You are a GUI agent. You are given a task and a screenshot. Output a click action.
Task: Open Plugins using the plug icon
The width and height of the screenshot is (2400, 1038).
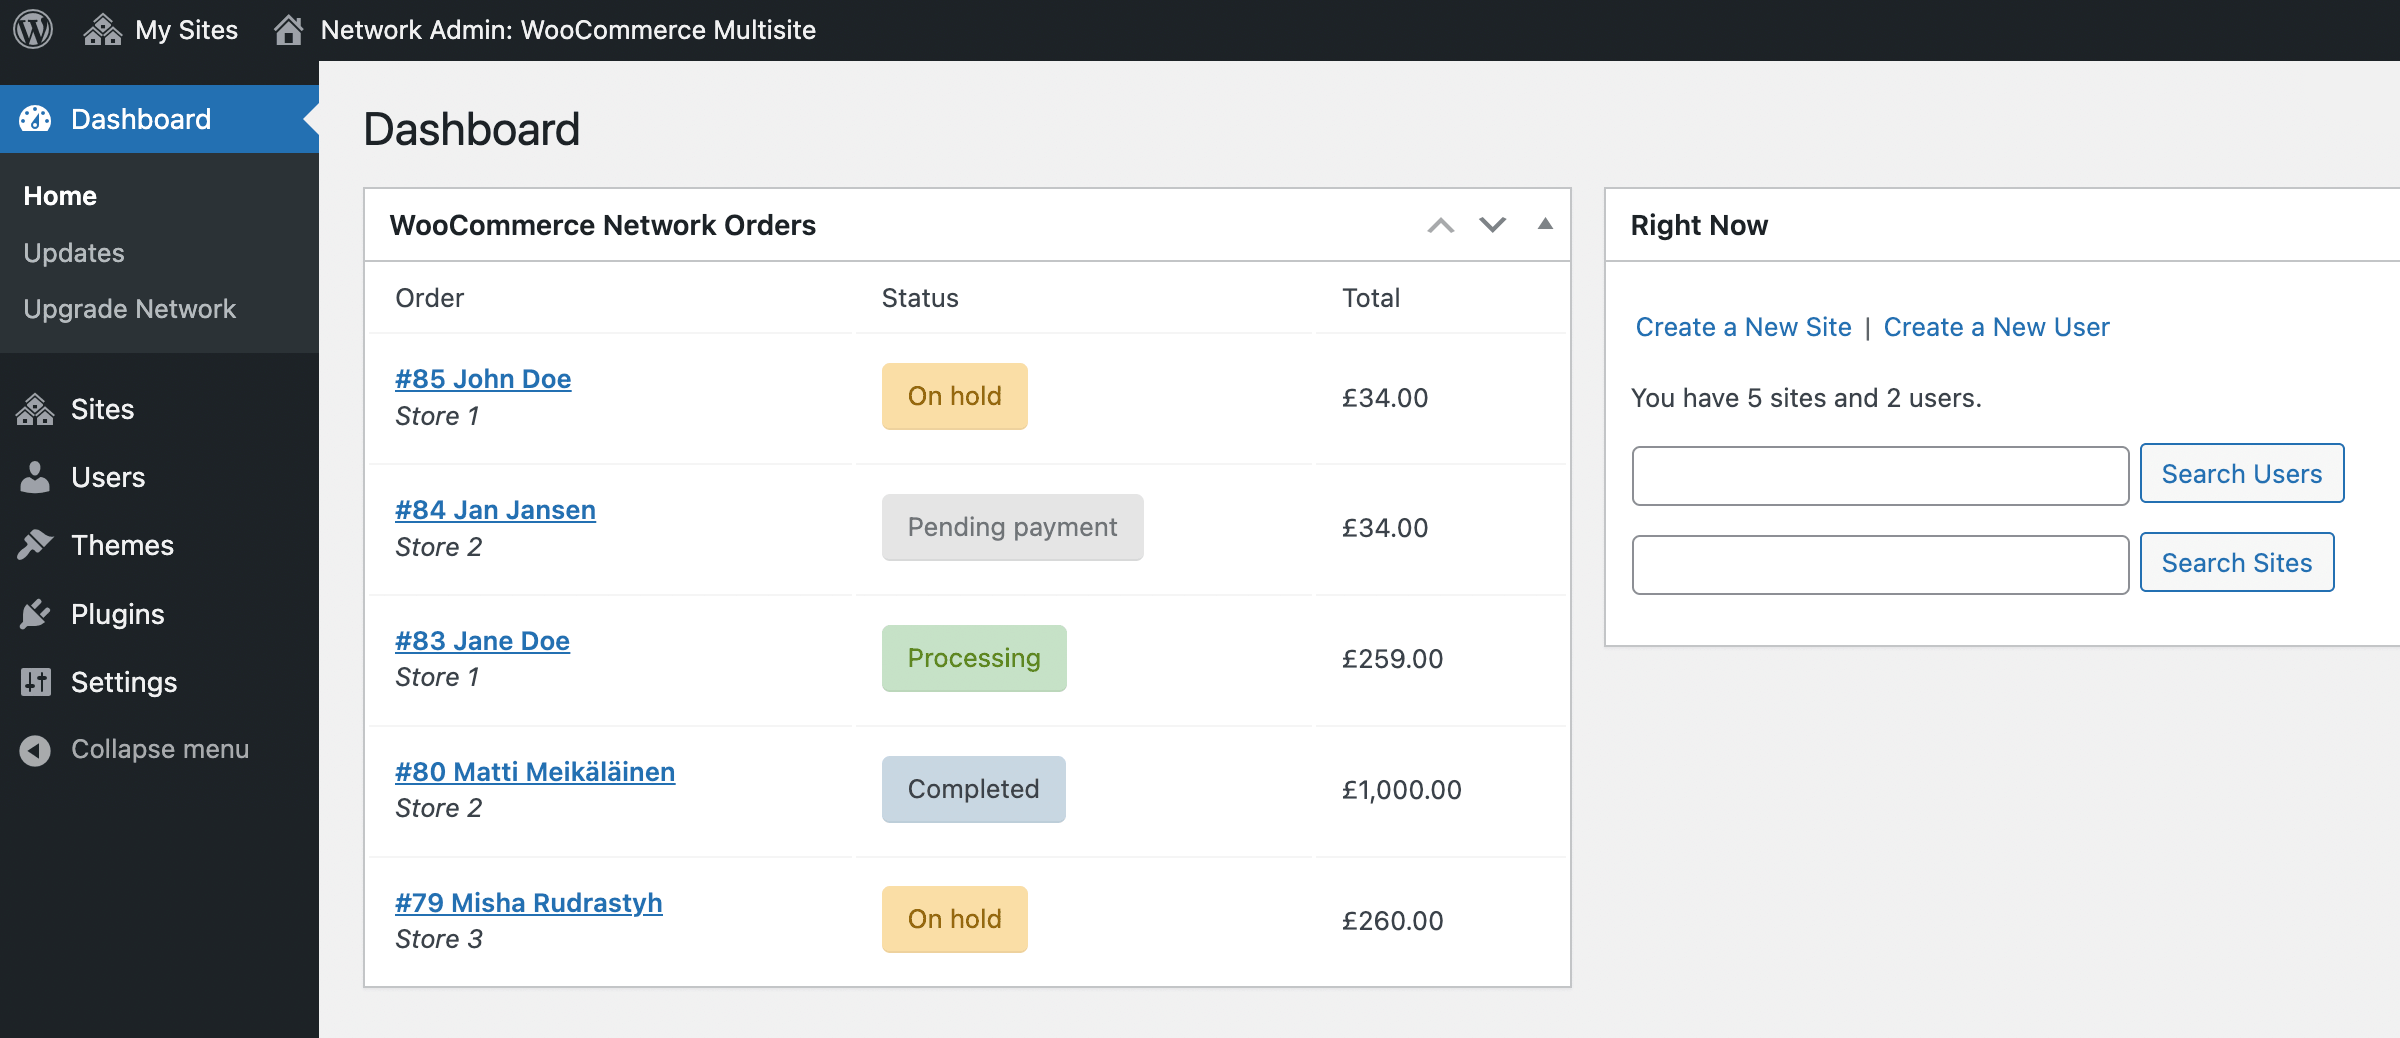35,613
